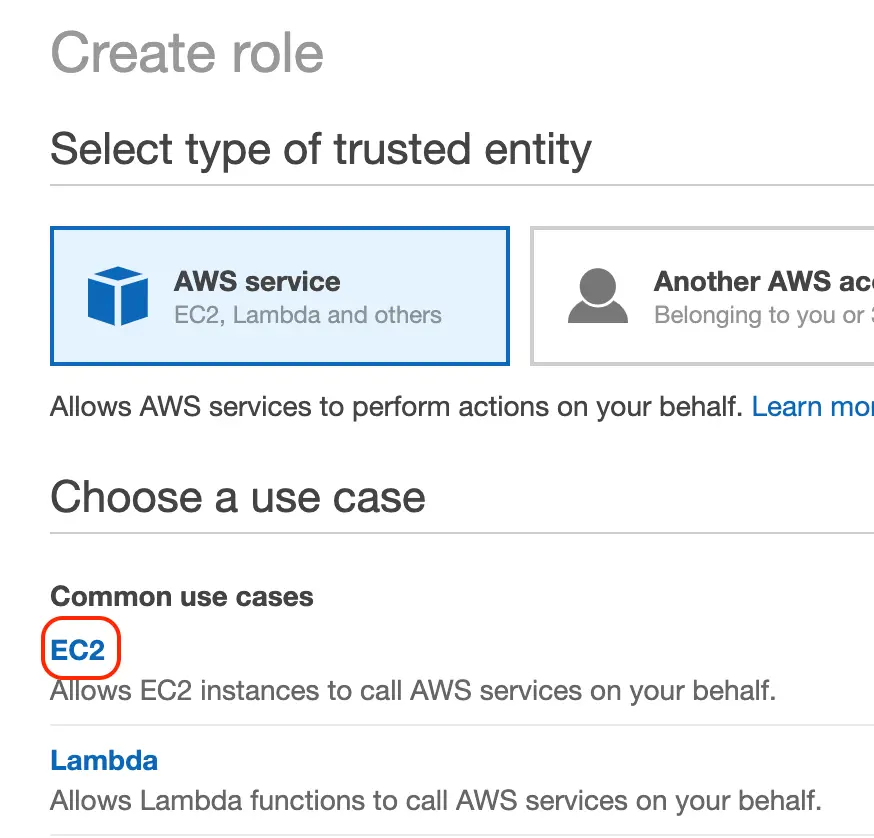
Task: Select the AWS service trusted entity tile
Action: [x=279, y=296]
